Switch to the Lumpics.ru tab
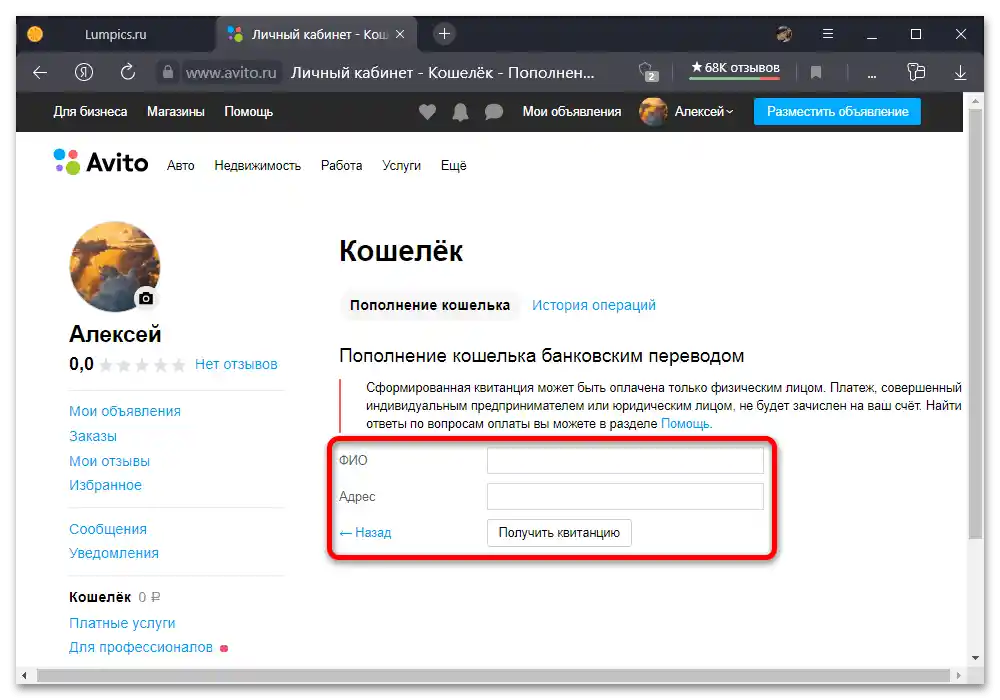The image size is (1000, 700). [x=115, y=34]
